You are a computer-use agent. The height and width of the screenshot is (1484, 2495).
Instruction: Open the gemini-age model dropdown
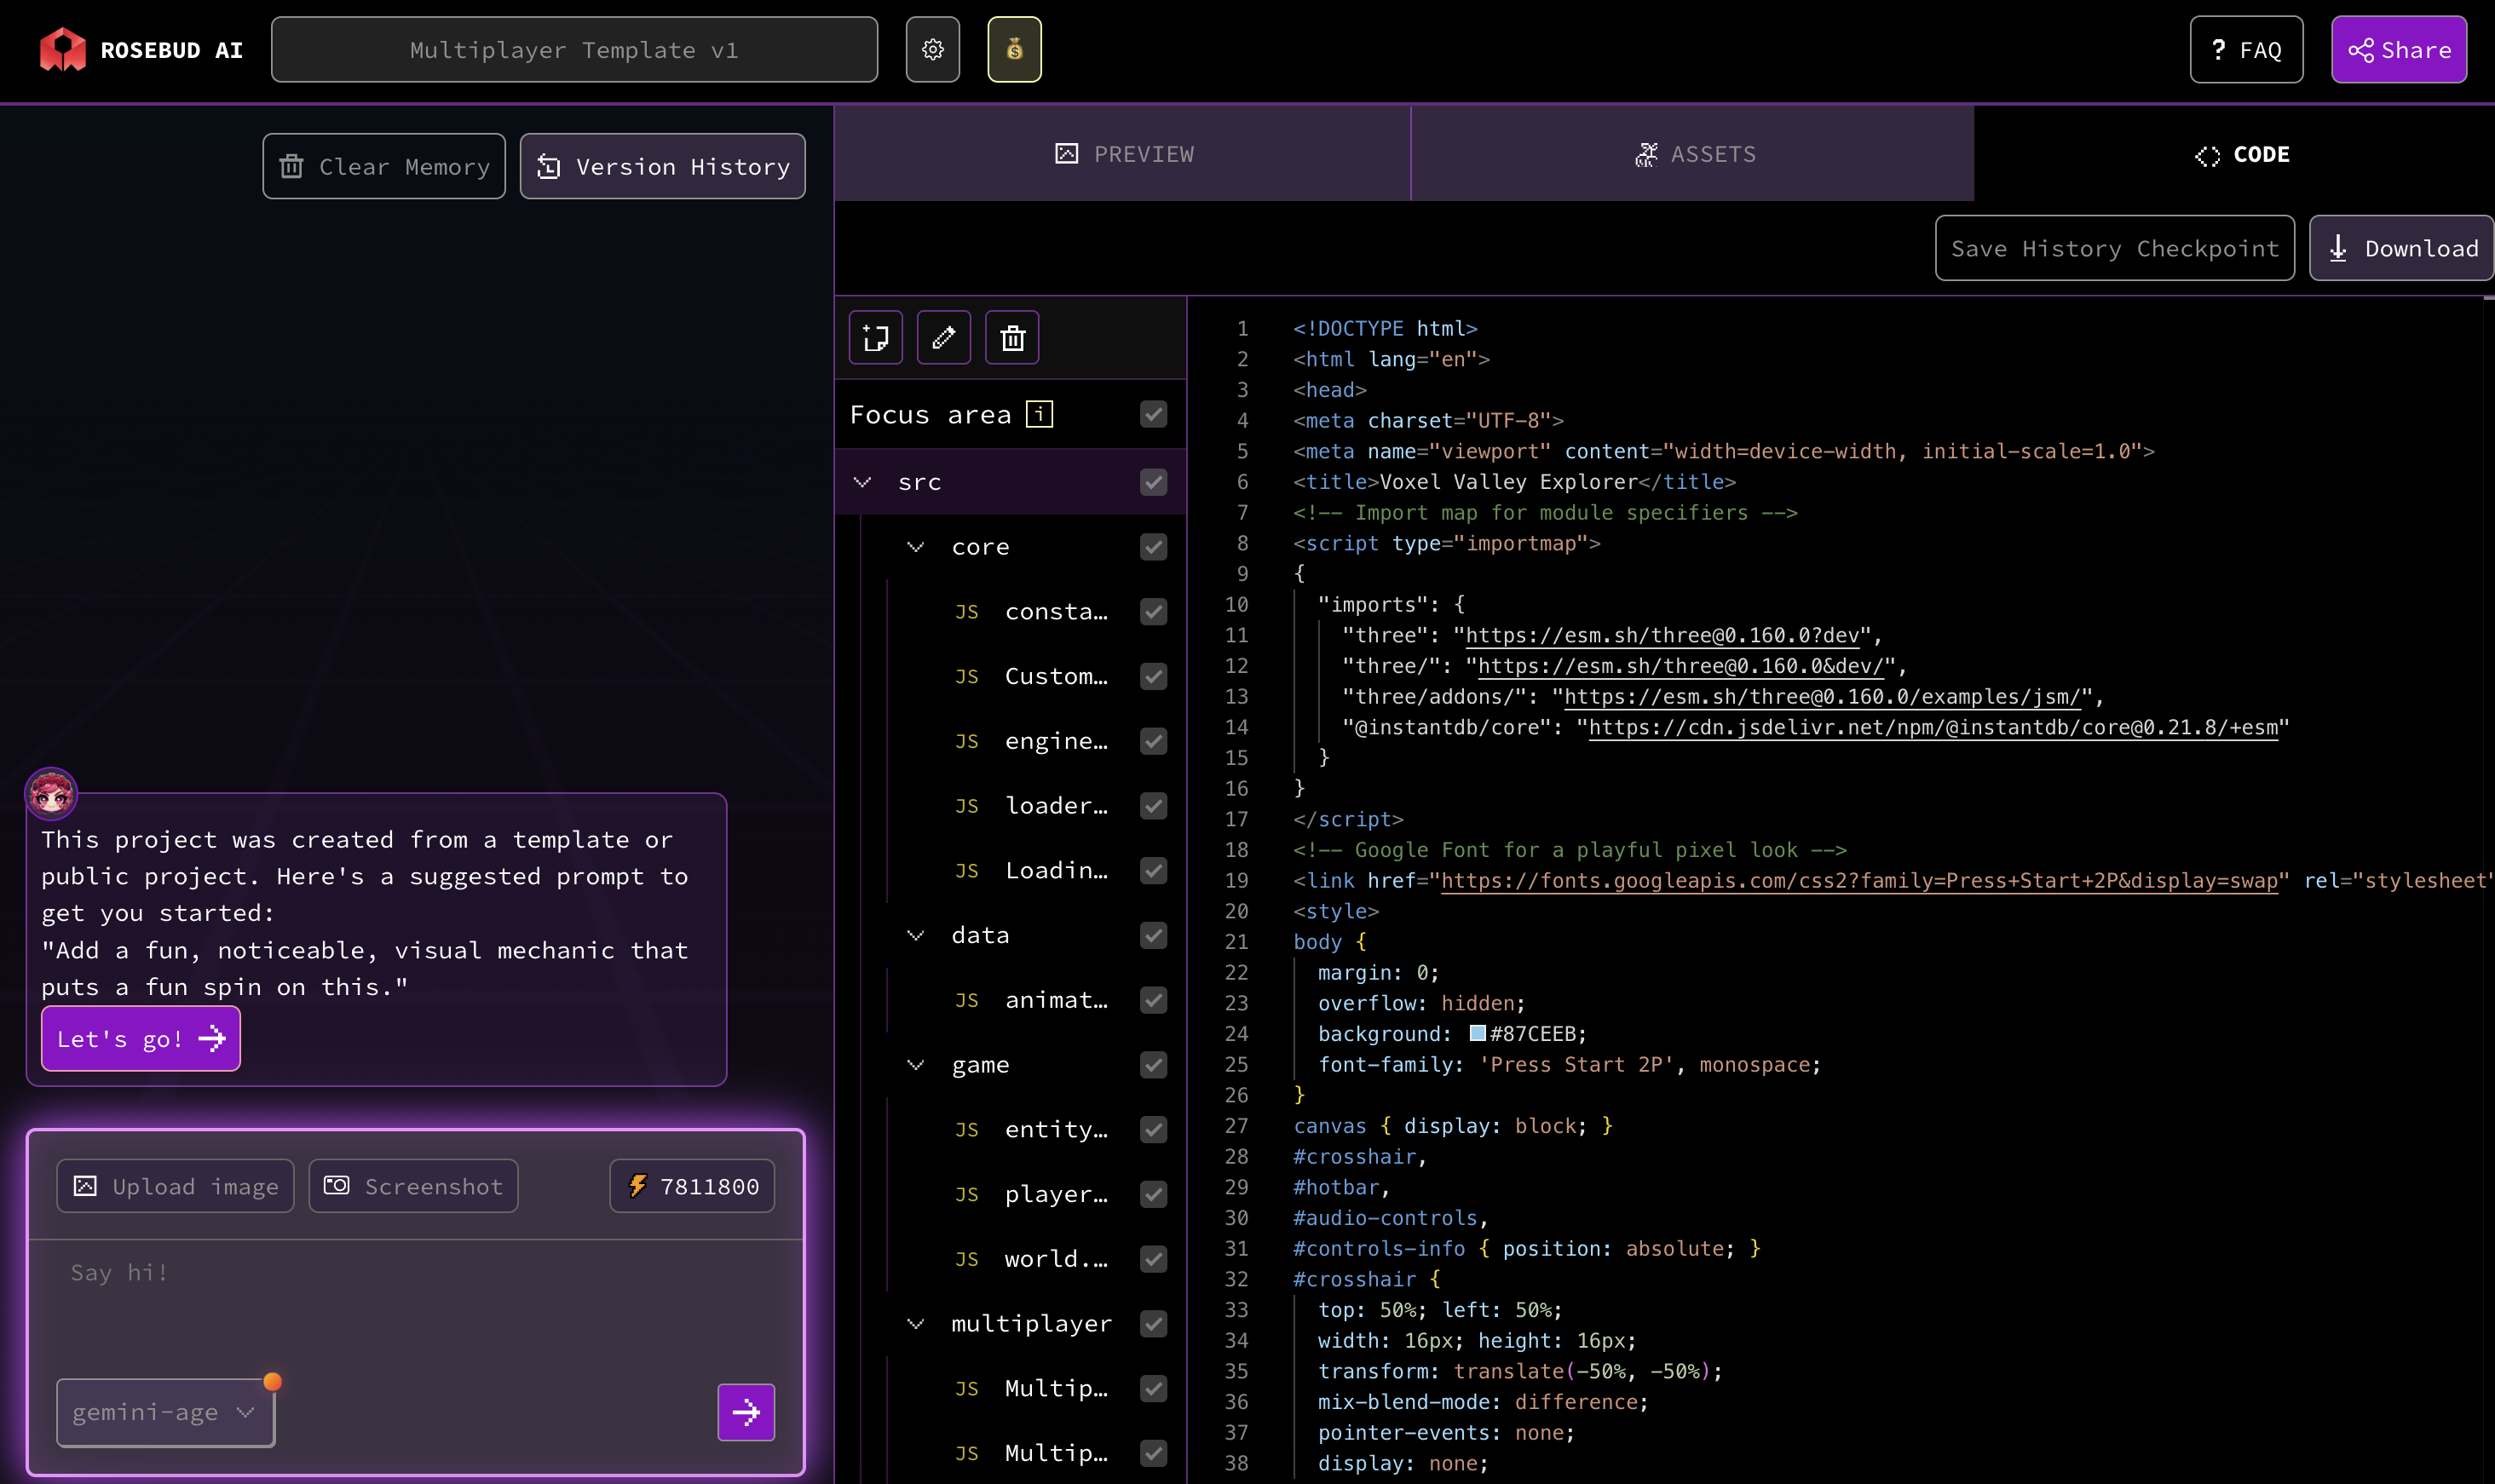point(165,1412)
